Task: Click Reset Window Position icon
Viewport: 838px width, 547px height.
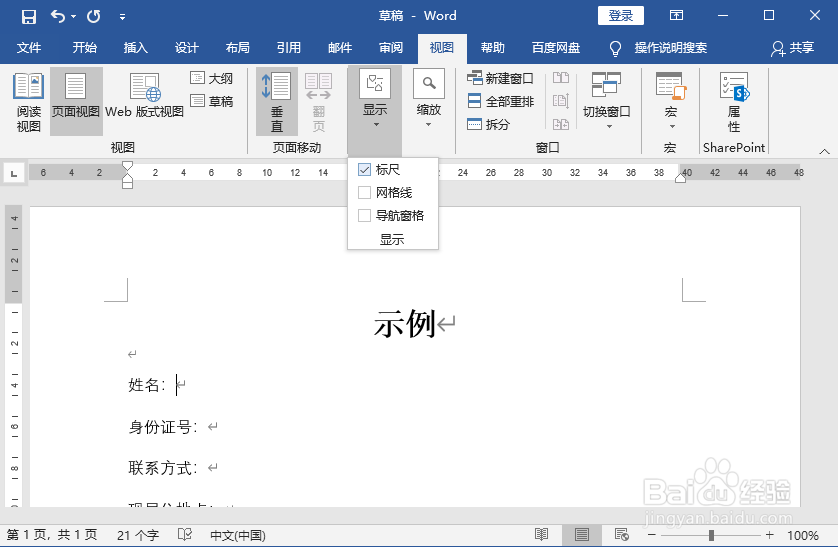Action: pyautogui.click(x=561, y=124)
